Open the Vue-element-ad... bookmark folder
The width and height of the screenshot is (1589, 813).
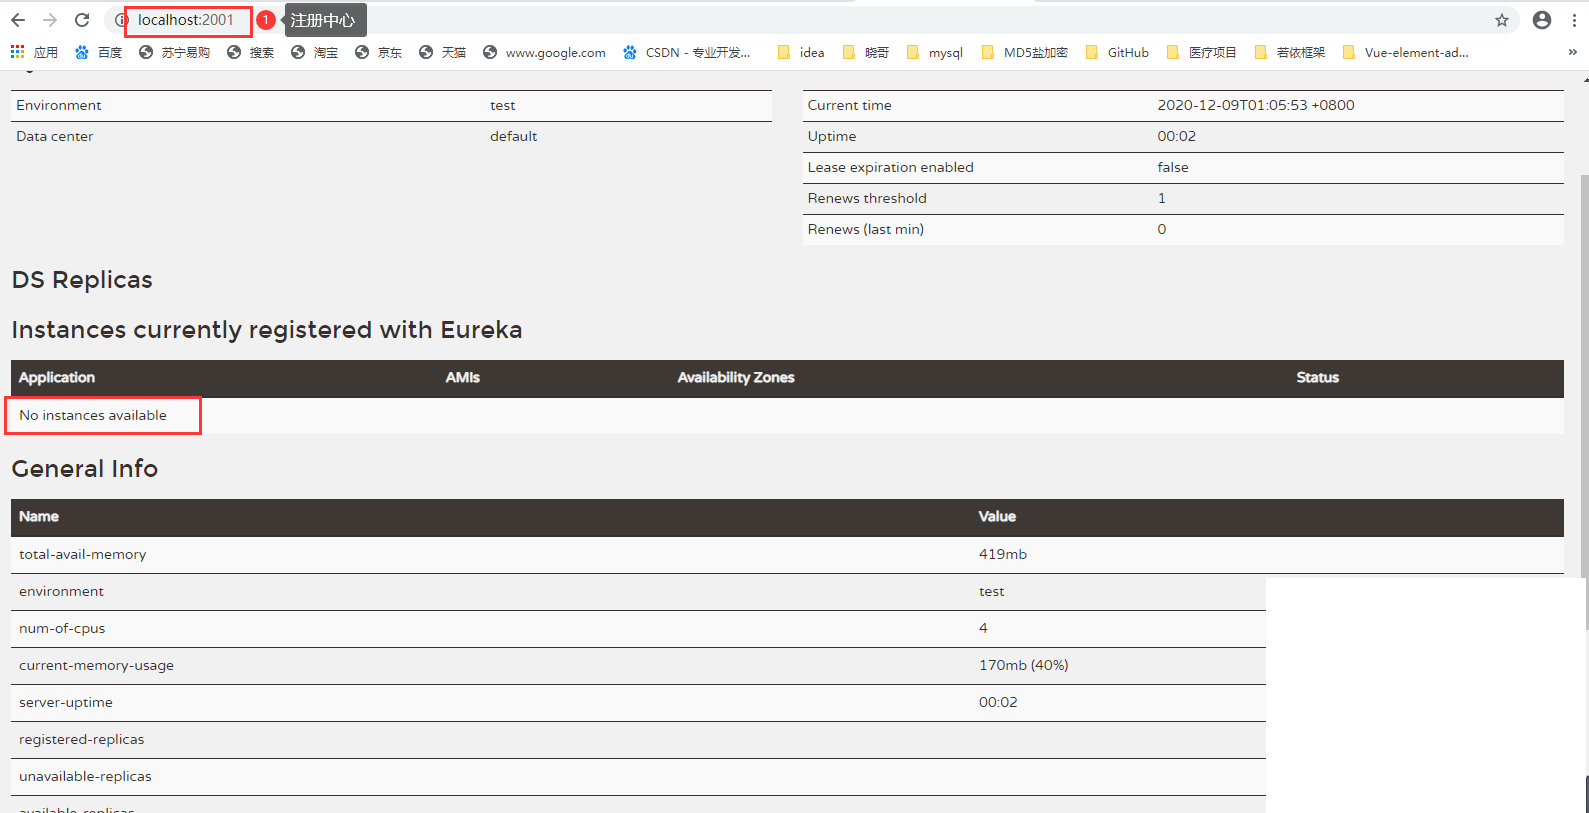tap(1406, 52)
